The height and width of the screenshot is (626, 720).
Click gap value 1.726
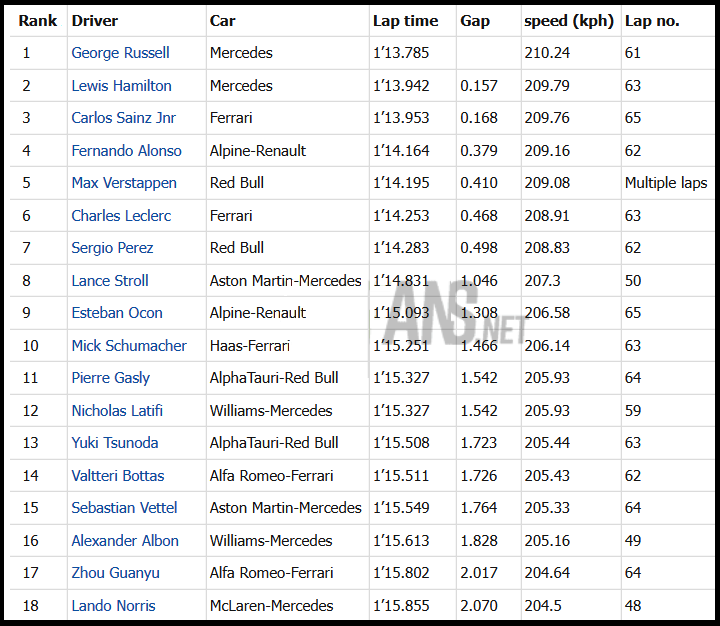point(479,475)
